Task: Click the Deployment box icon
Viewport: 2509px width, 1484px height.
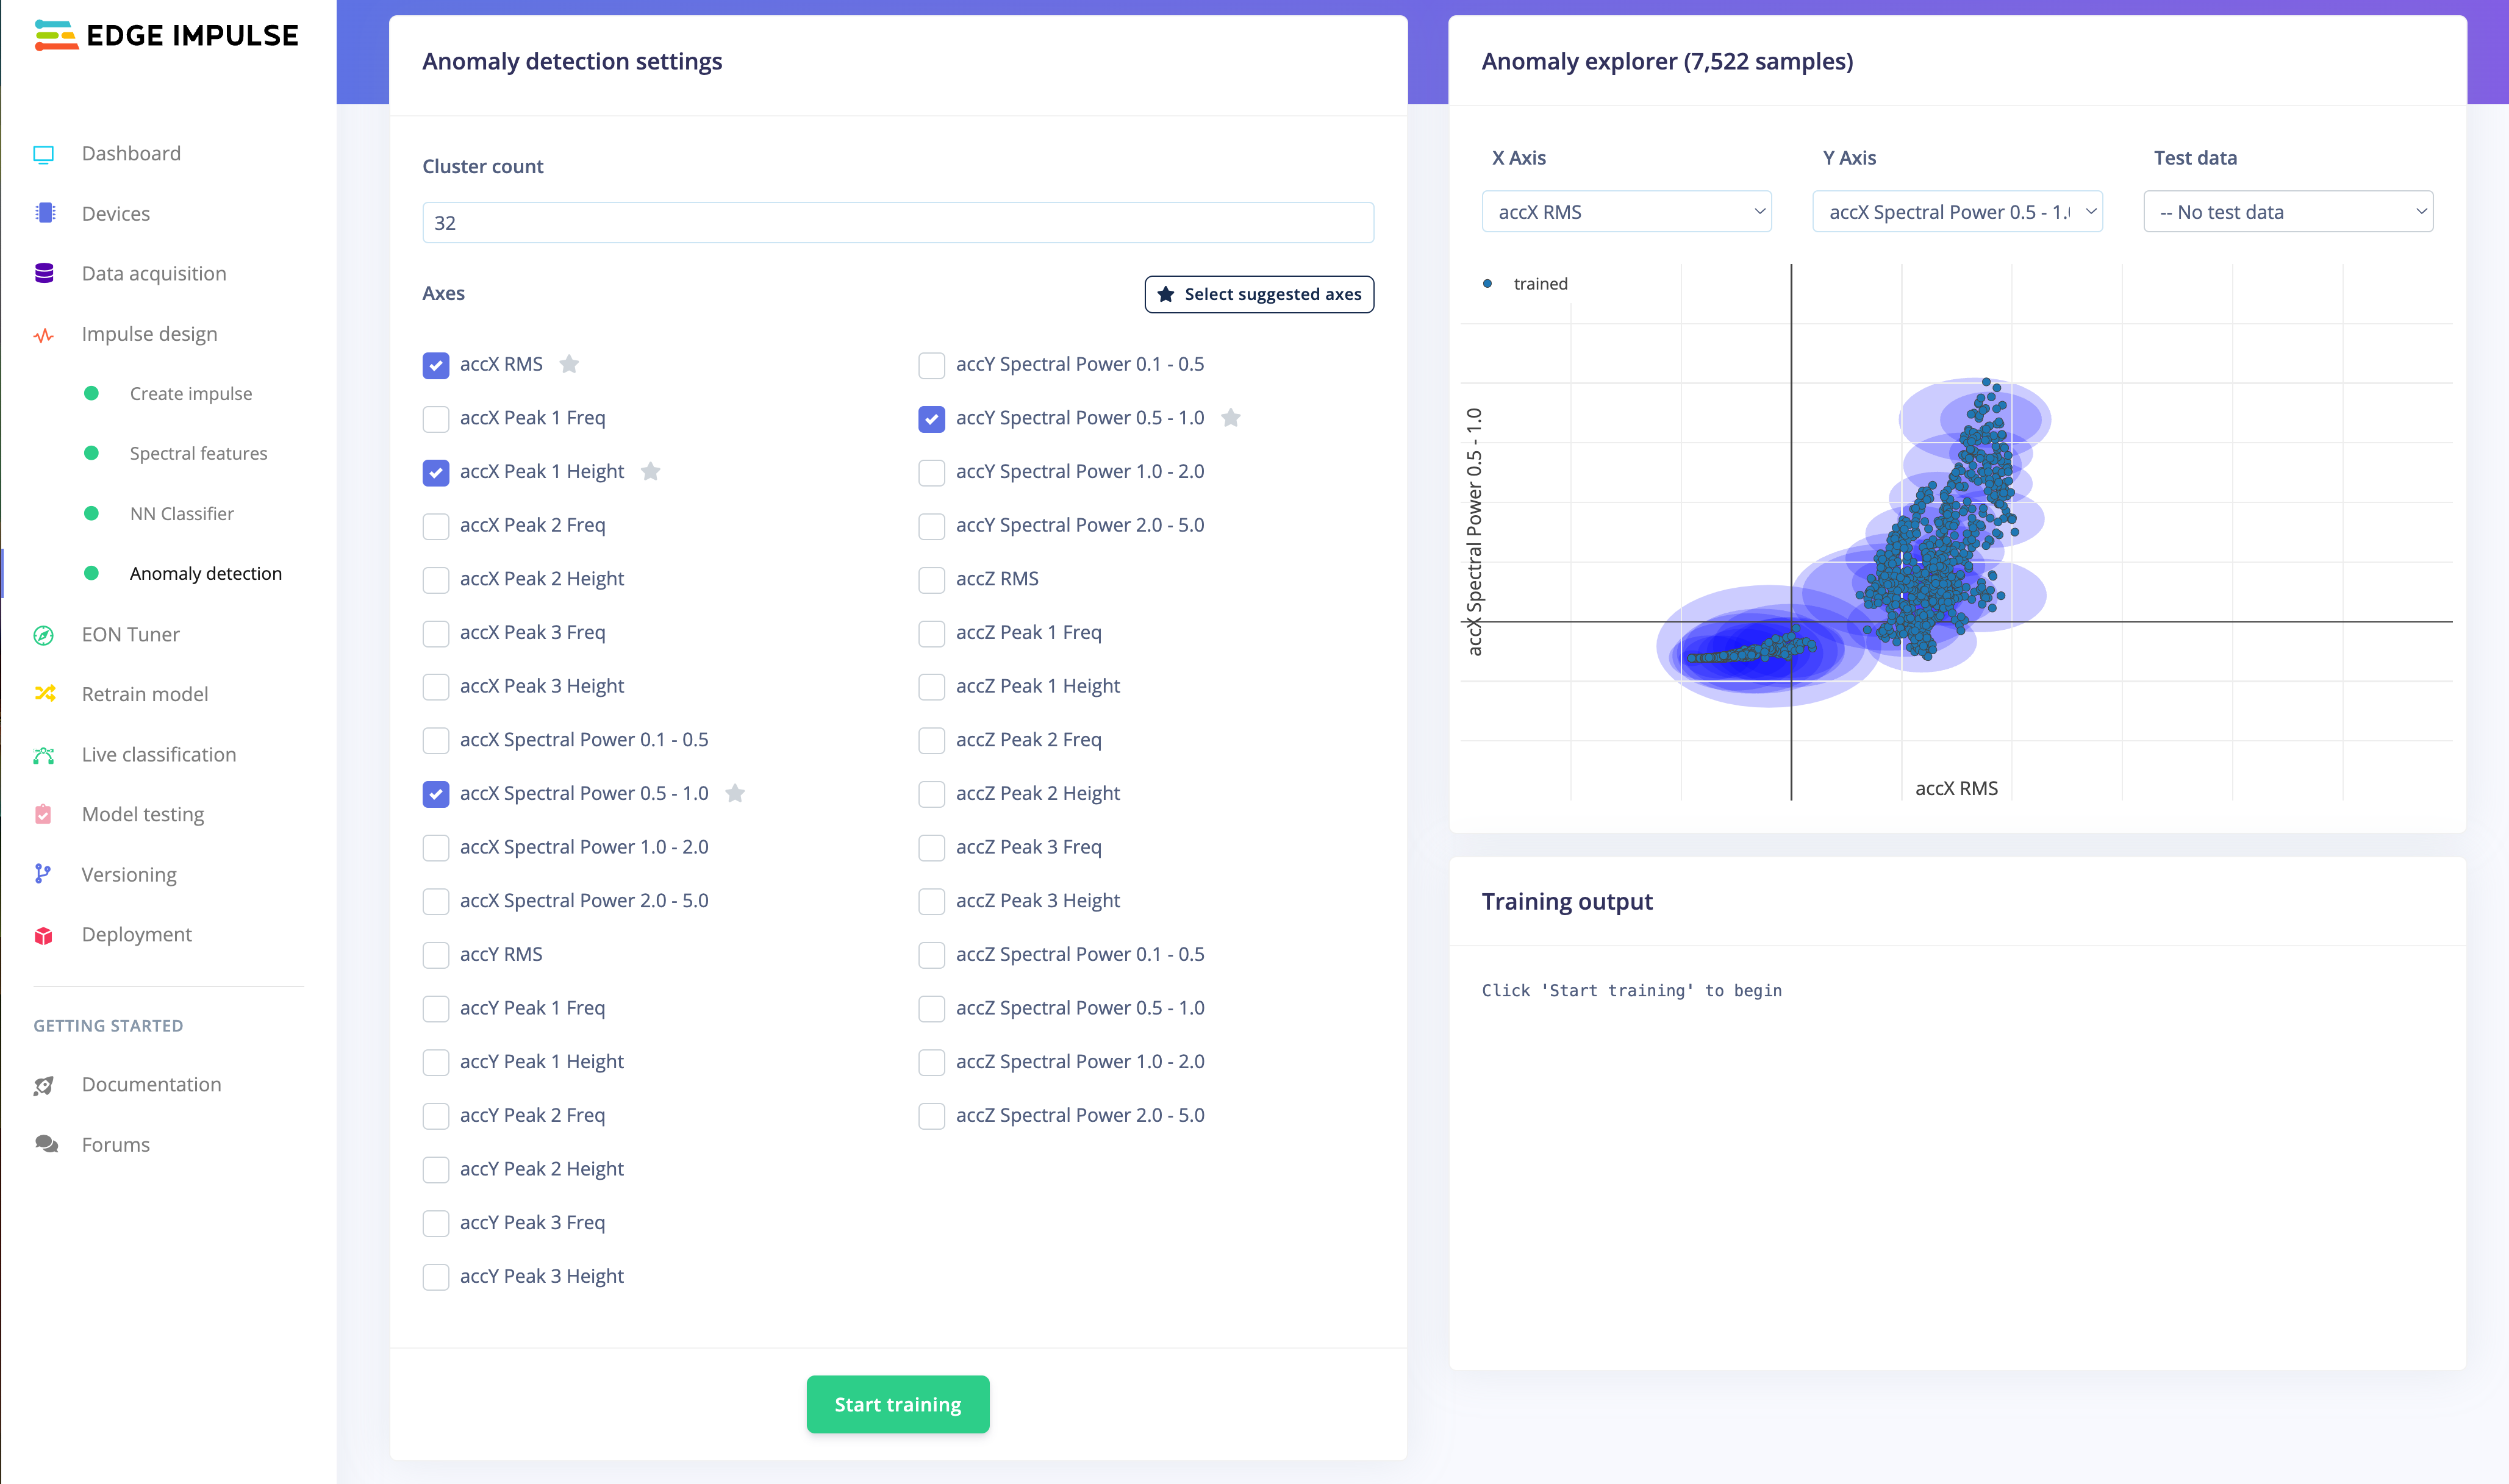Action: (43, 935)
